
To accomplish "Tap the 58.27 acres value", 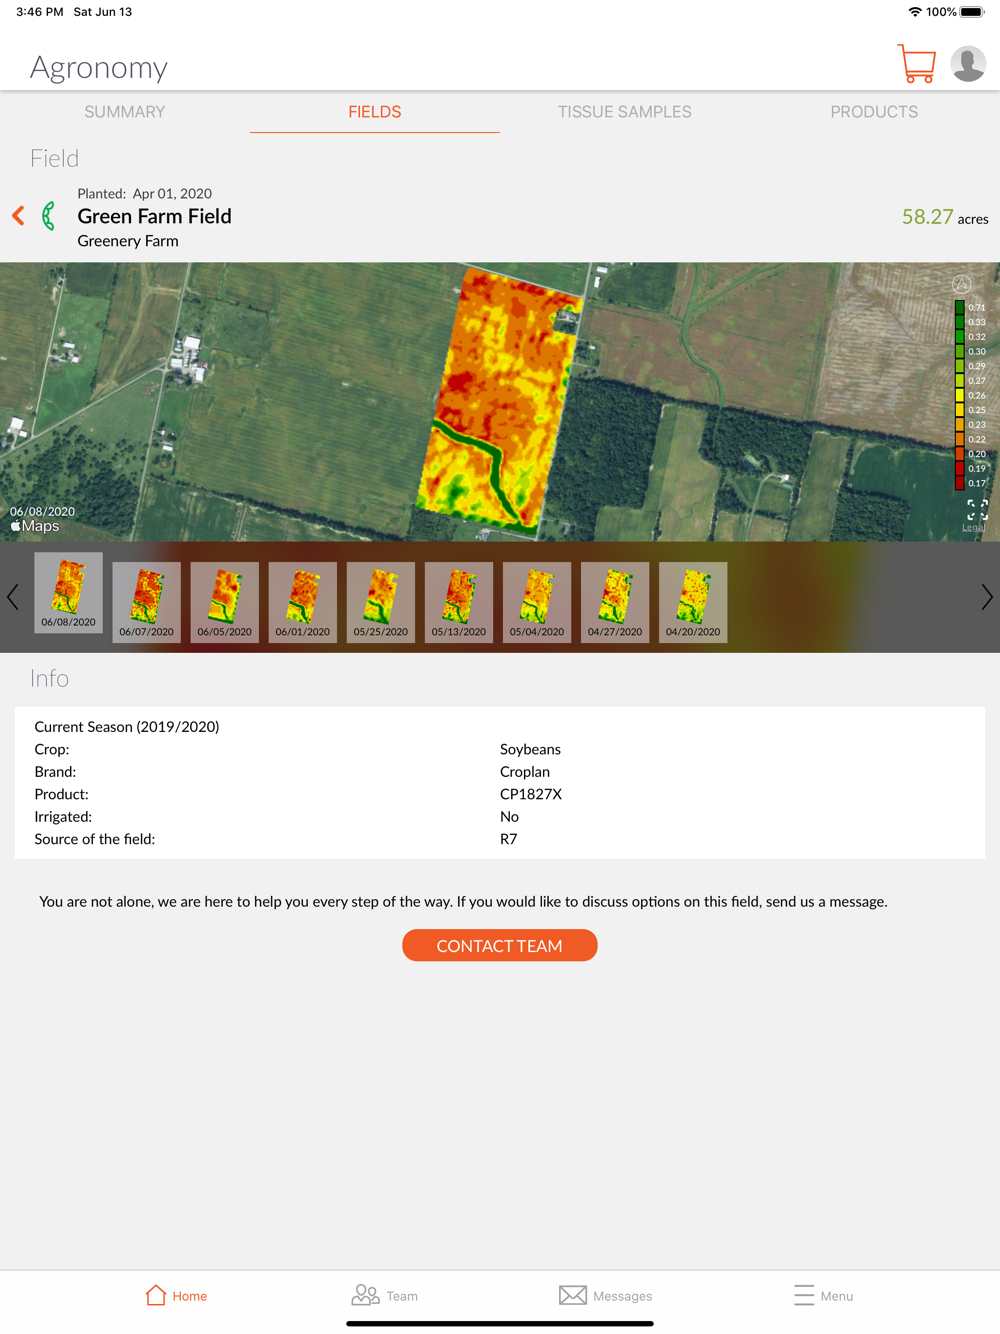I will pos(945,217).
